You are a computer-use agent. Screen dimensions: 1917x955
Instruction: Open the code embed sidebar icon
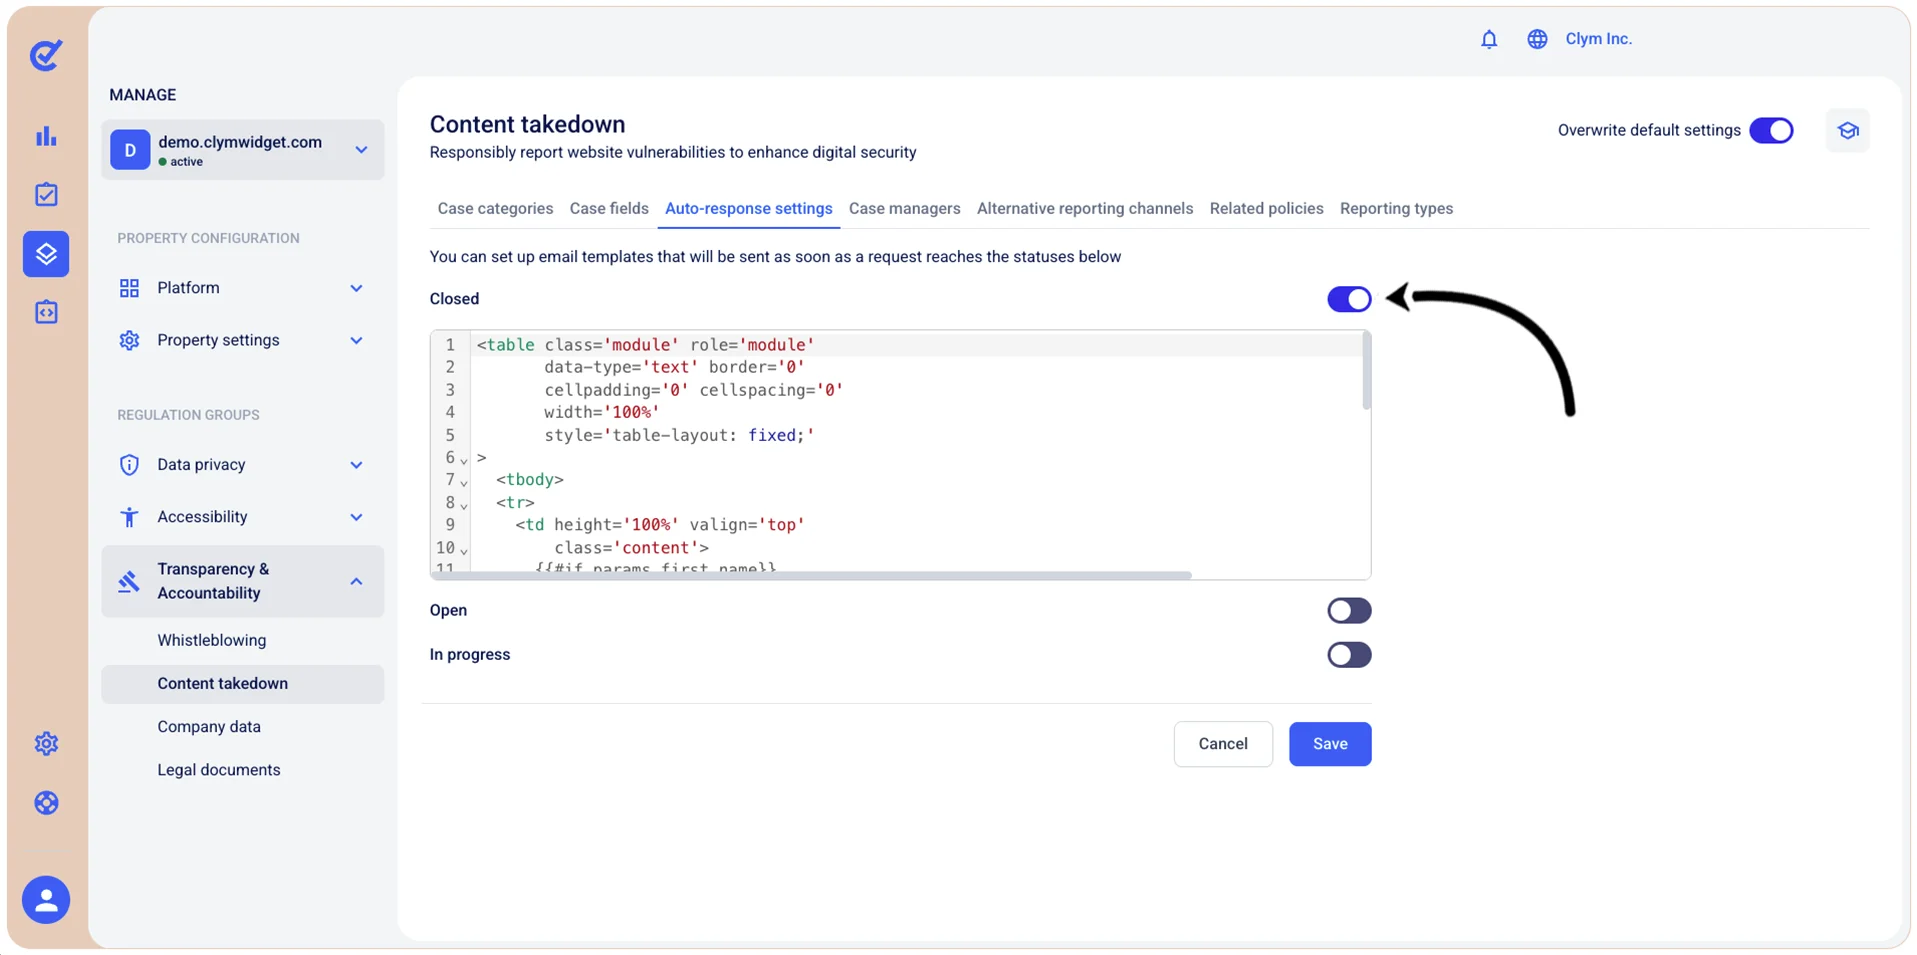point(46,312)
